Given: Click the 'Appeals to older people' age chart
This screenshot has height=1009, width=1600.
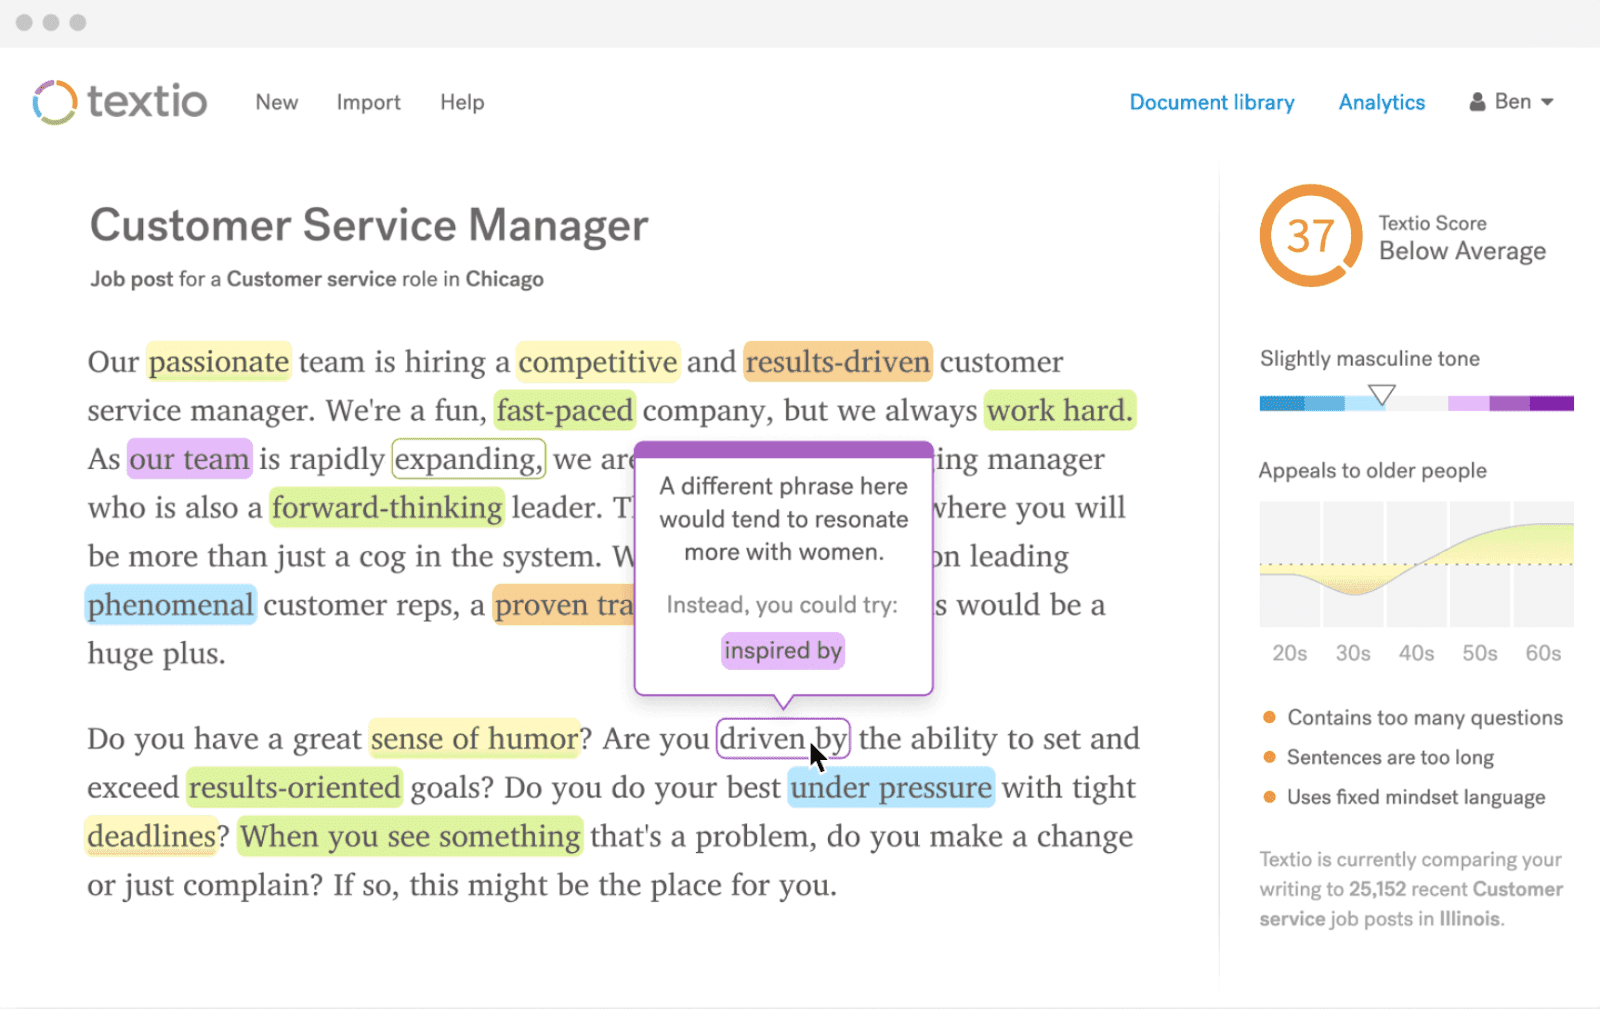Looking at the screenshot, I should 1415,565.
